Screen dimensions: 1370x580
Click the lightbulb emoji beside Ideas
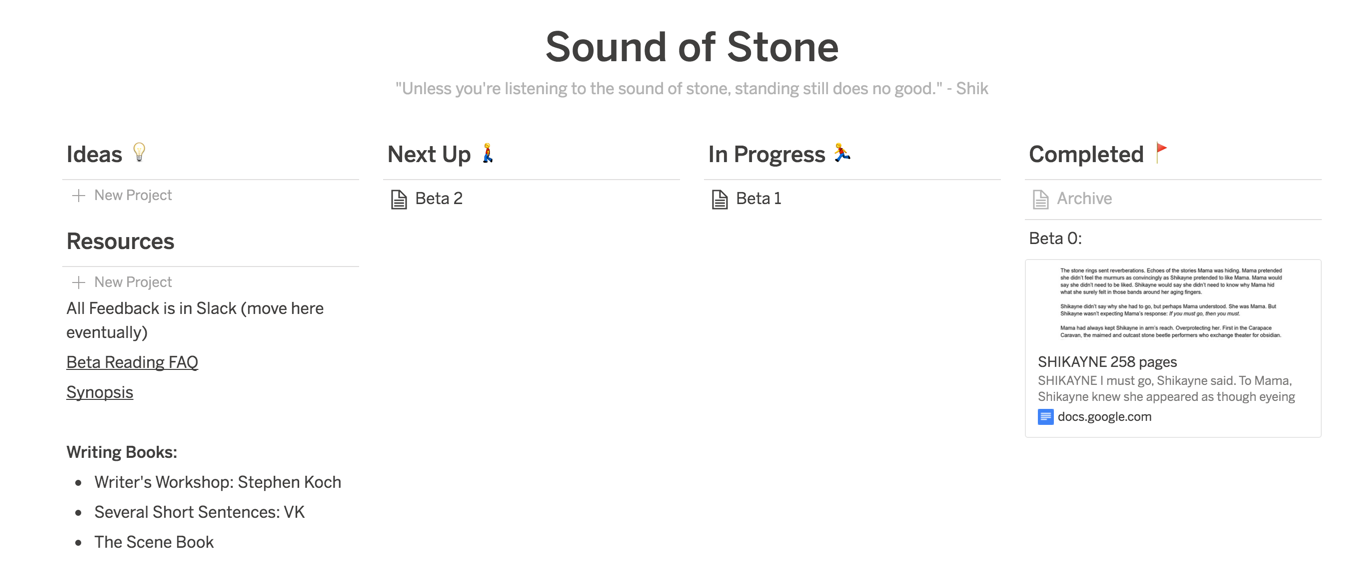pos(140,152)
